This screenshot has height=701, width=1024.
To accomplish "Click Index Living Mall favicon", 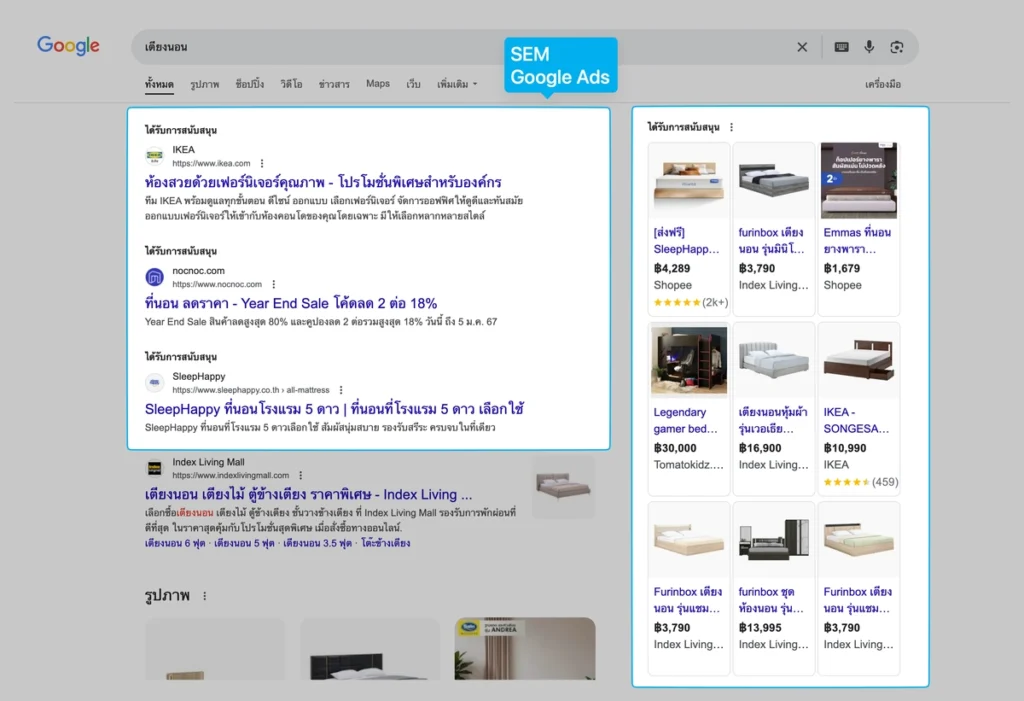I will pyautogui.click(x=155, y=468).
